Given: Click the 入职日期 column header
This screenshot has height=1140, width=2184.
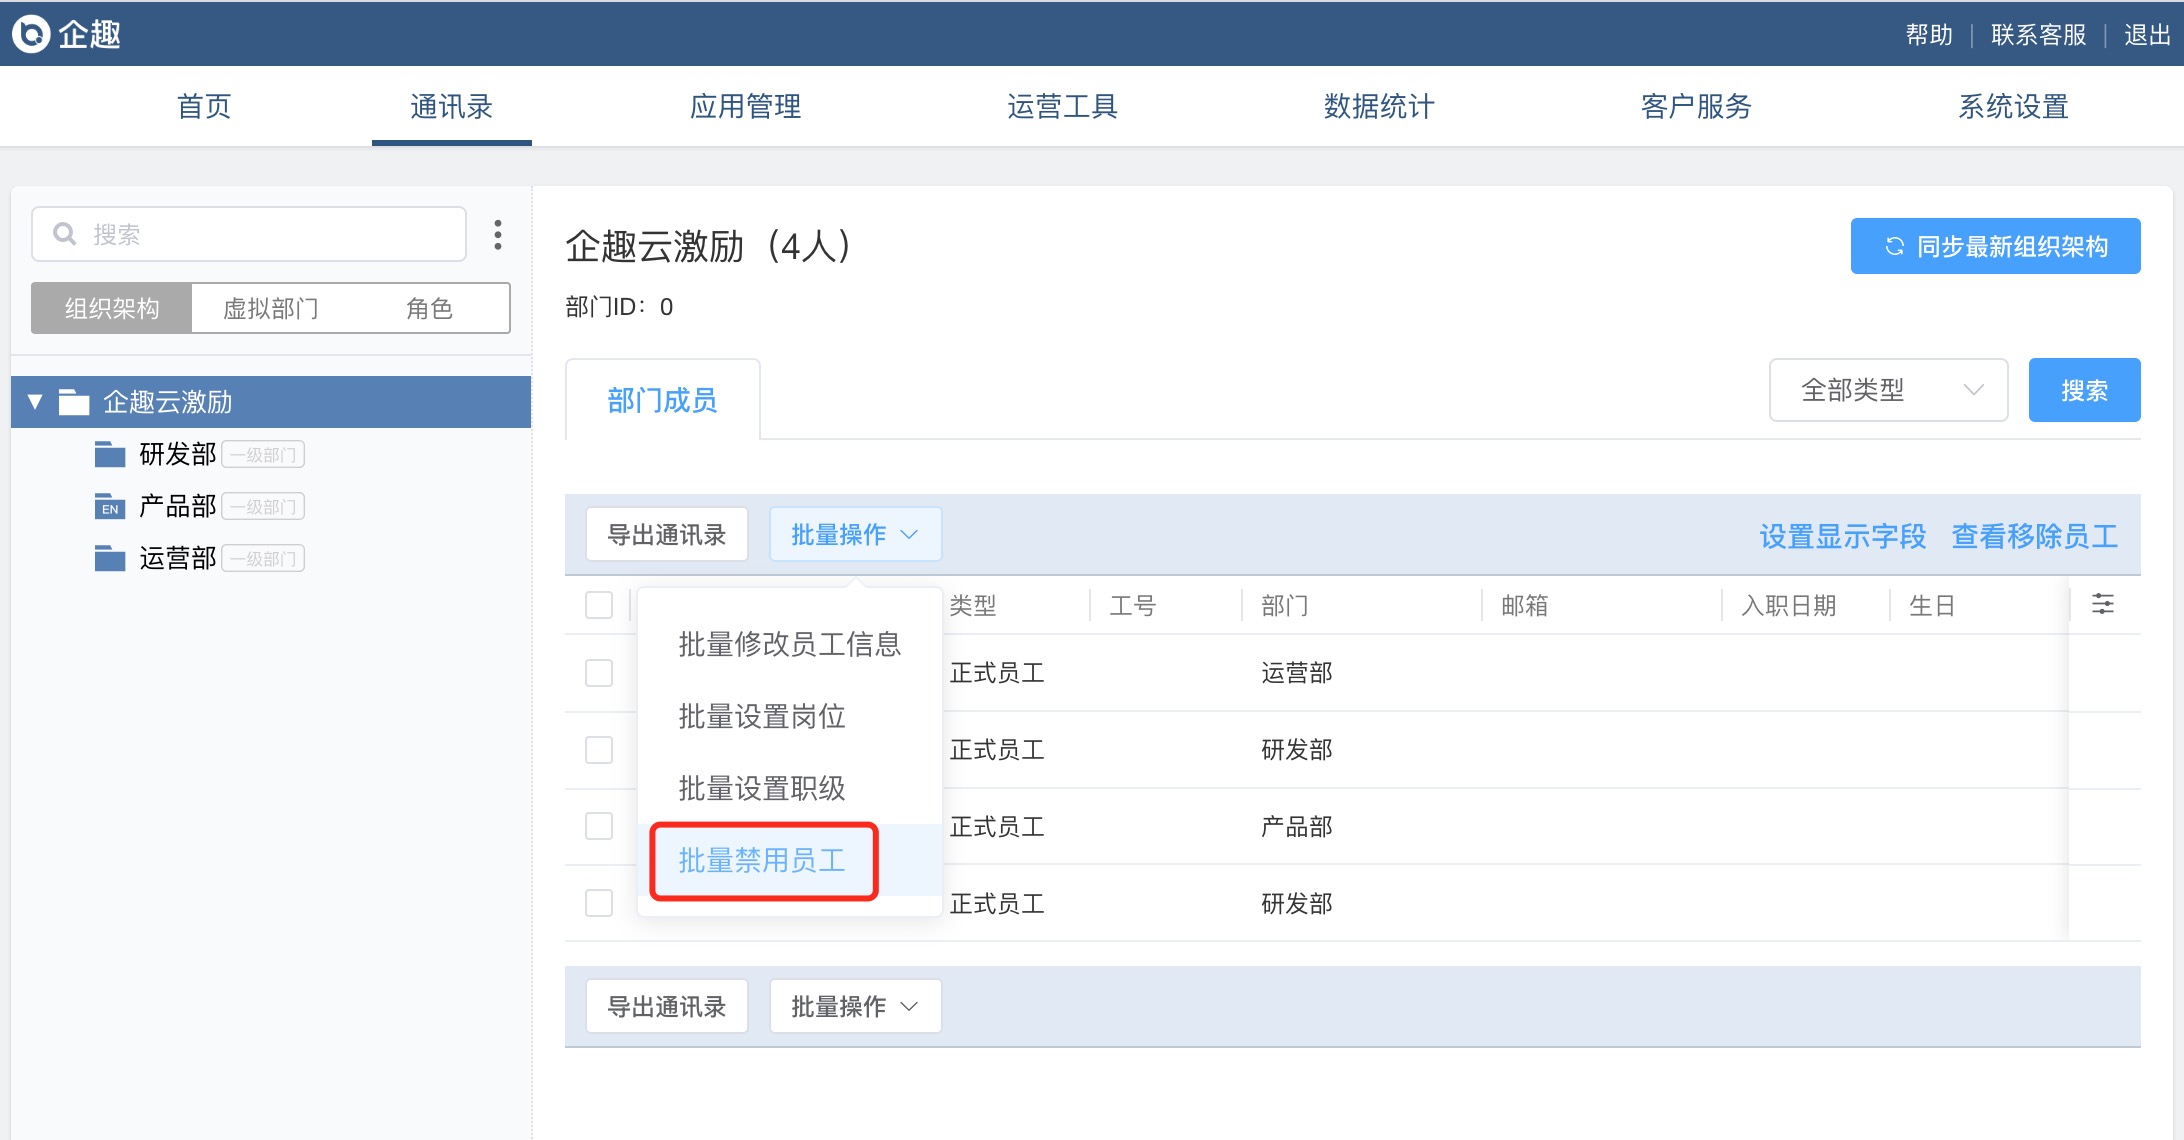Looking at the screenshot, I should 1789,605.
